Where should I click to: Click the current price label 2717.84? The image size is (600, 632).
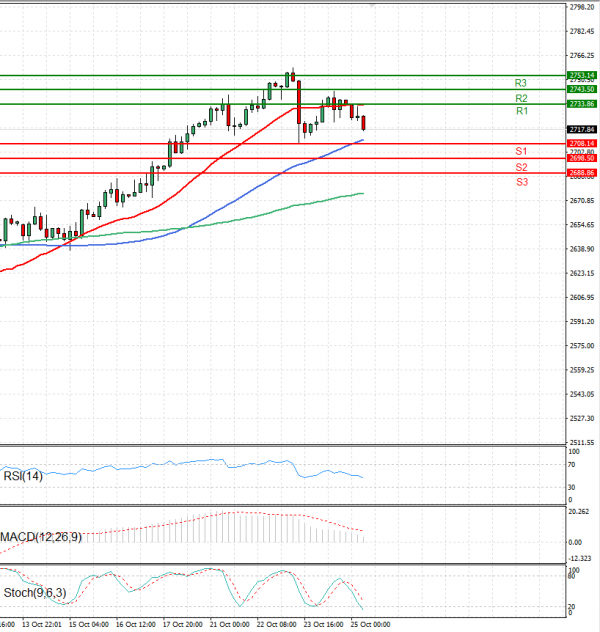582,129
